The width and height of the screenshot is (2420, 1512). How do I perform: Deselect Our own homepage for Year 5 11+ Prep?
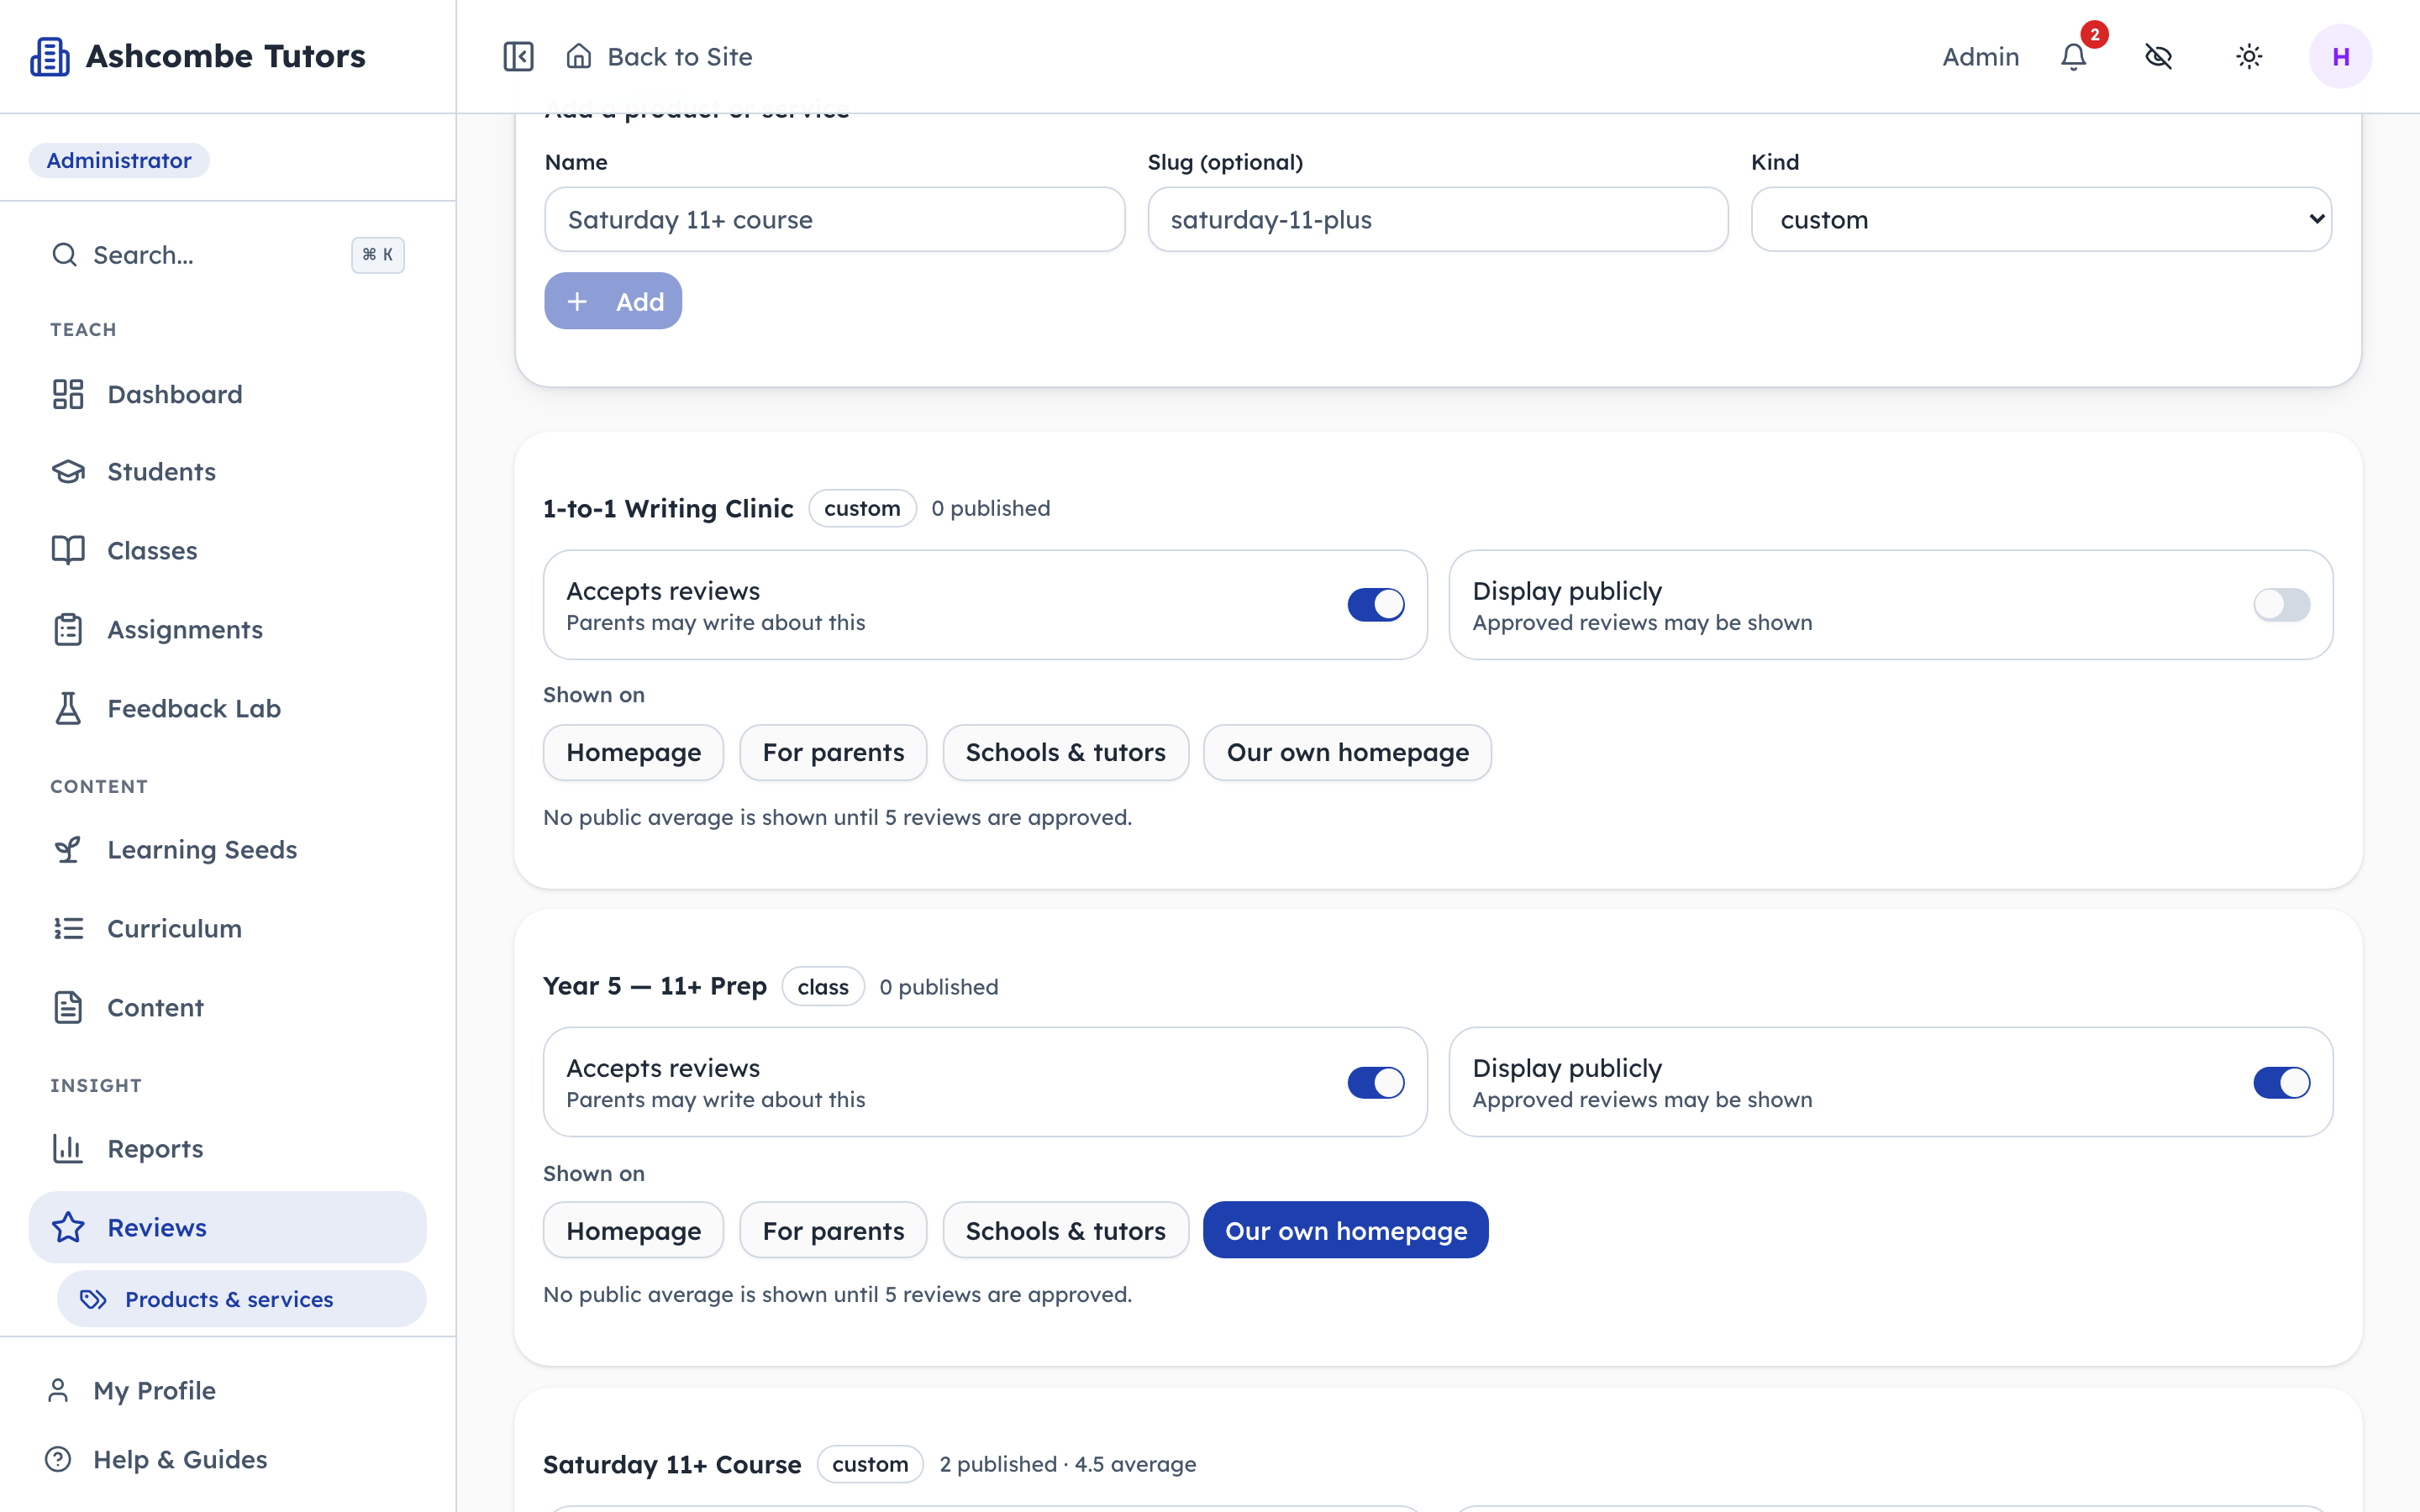1346,1230
